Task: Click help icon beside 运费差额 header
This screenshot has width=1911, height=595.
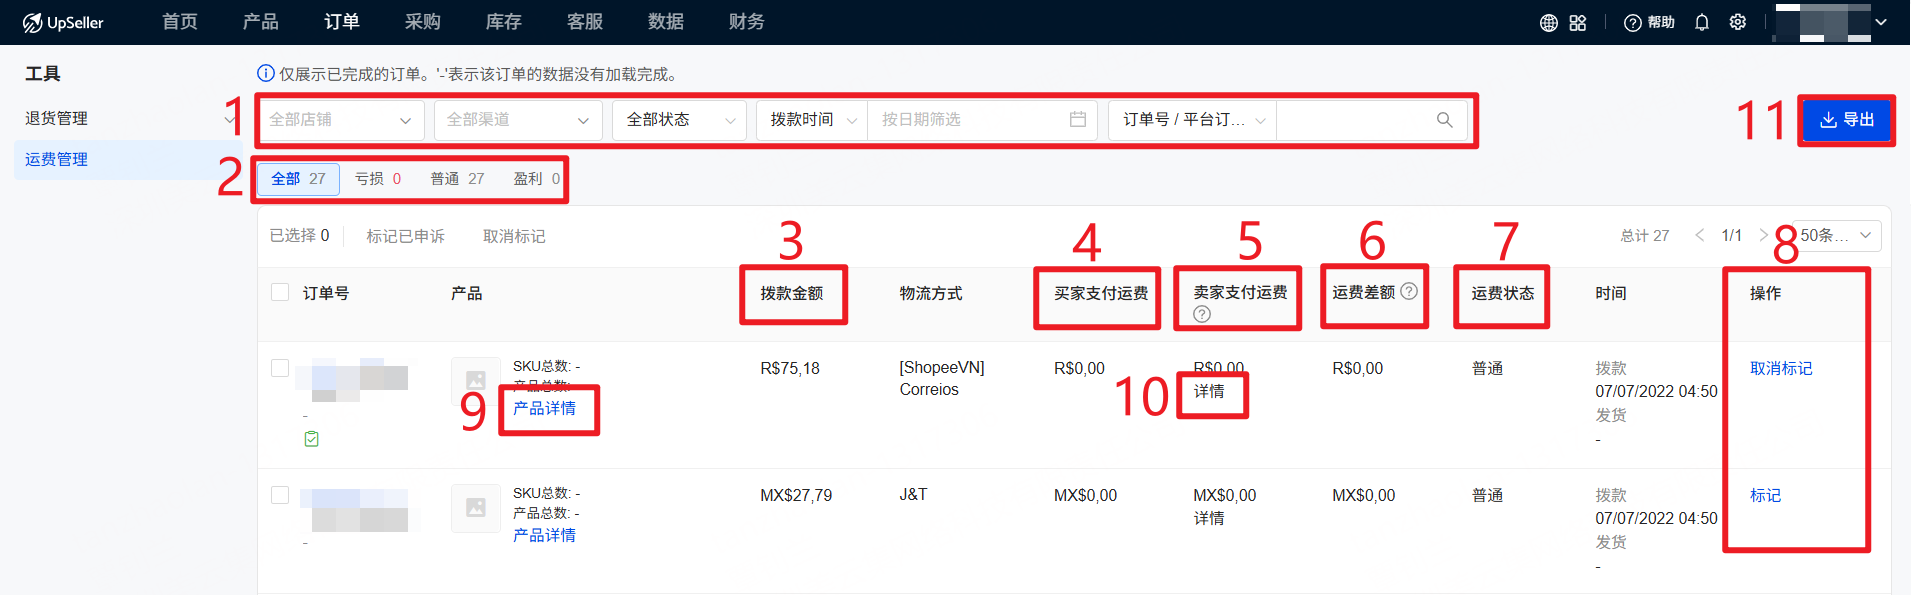Action: [1409, 291]
